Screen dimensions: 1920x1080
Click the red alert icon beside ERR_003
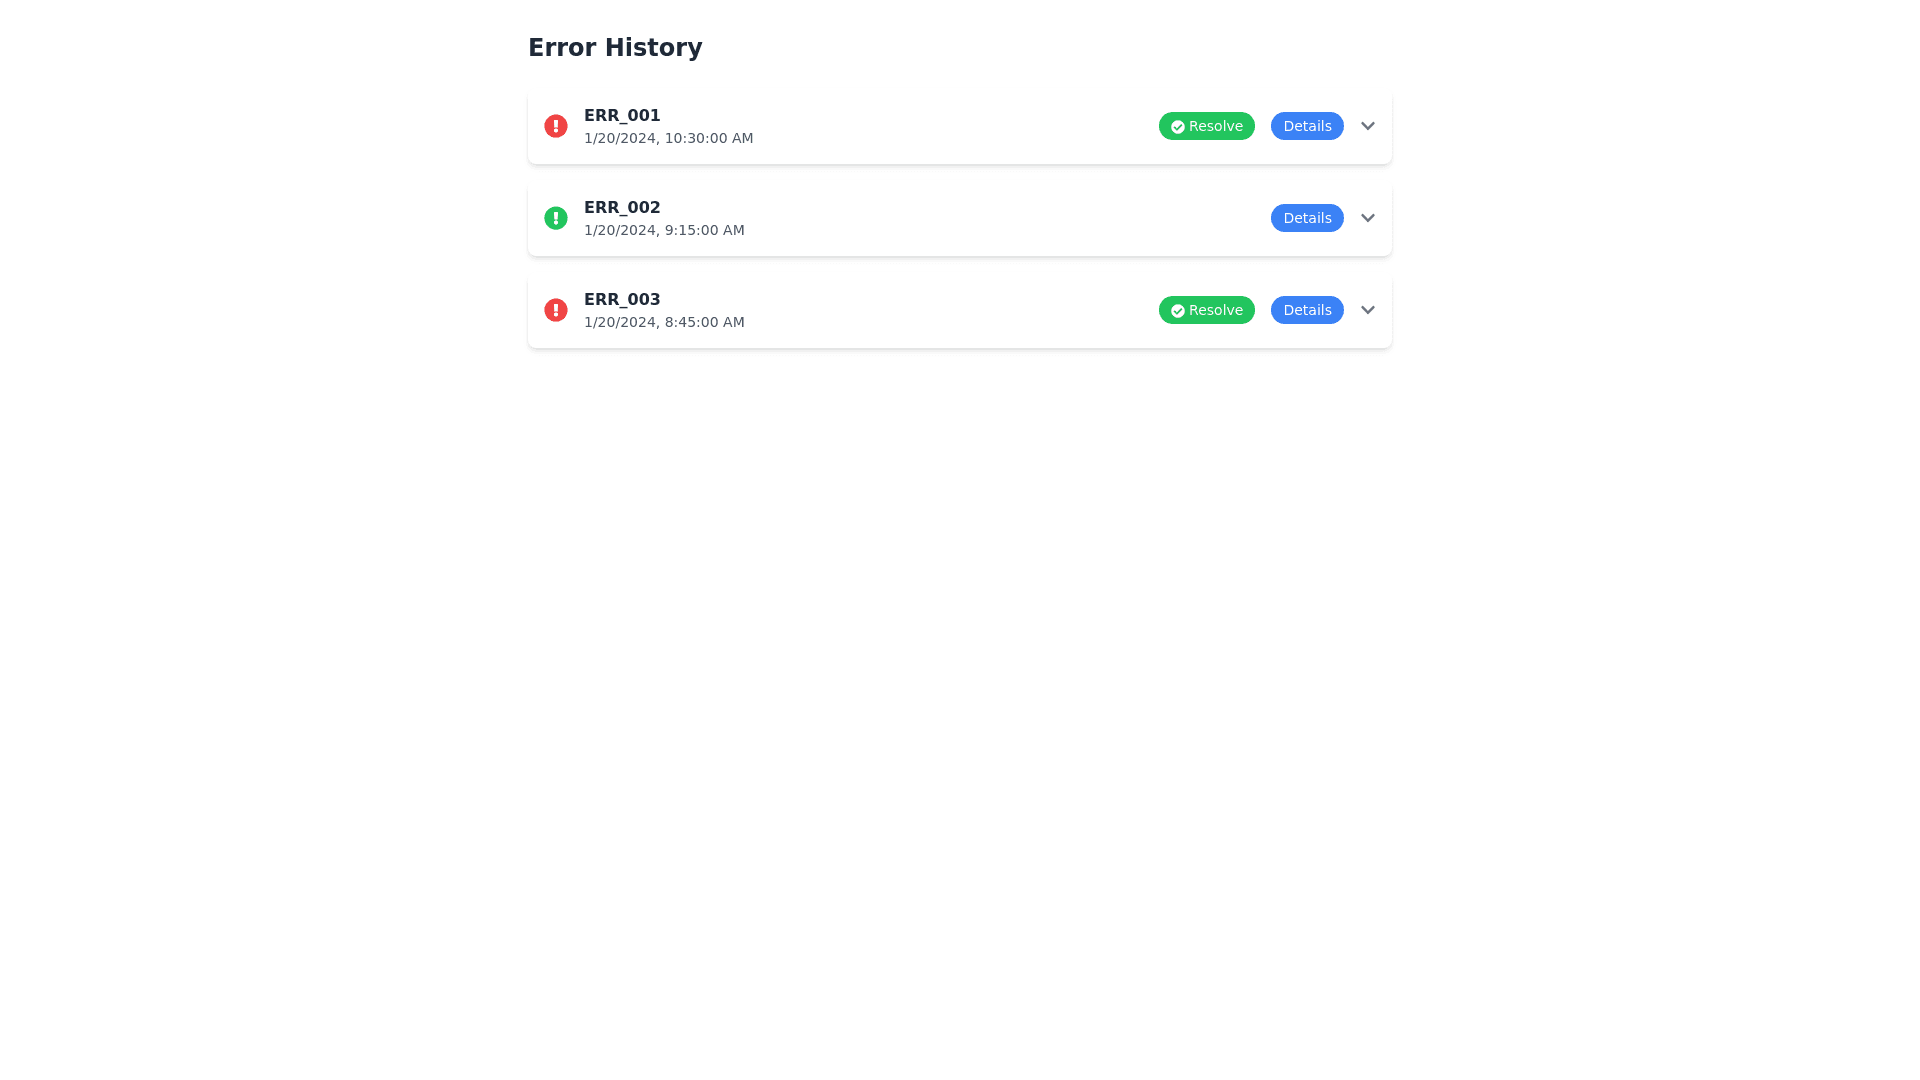[x=555, y=310]
